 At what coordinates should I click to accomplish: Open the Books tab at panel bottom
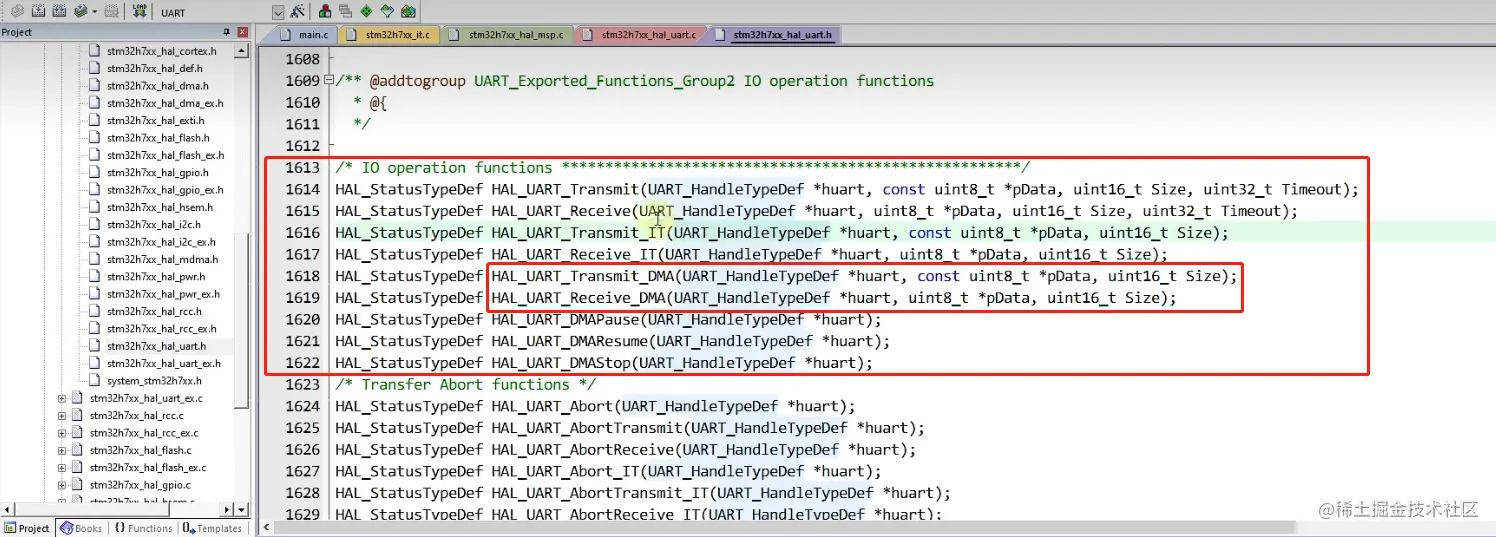[x=81, y=528]
